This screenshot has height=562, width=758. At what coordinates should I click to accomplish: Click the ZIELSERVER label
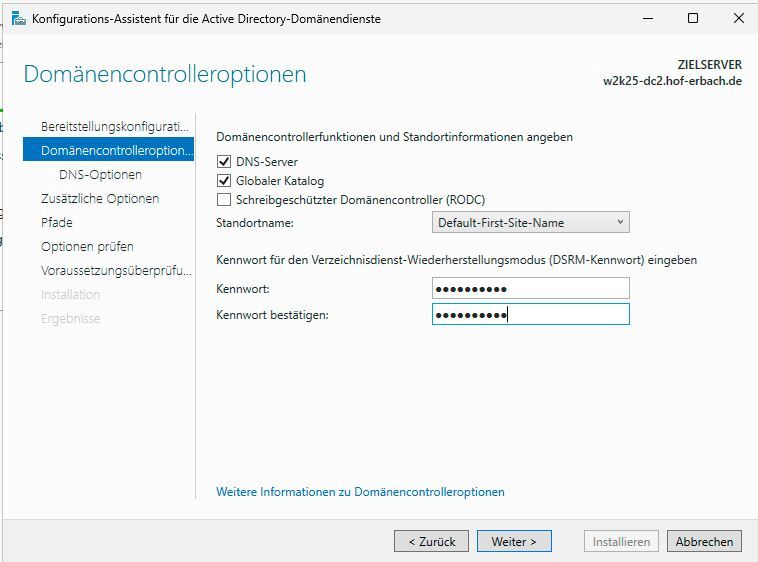coord(710,65)
